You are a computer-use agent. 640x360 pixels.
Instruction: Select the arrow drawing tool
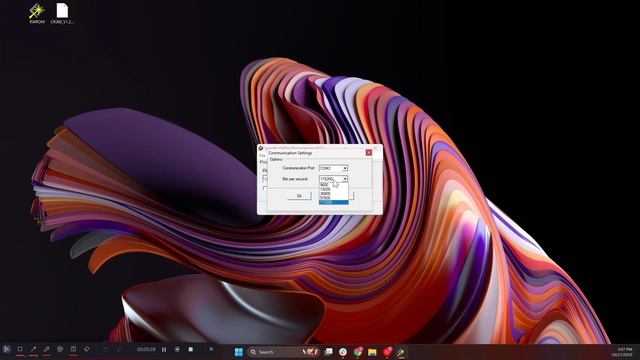(33, 349)
